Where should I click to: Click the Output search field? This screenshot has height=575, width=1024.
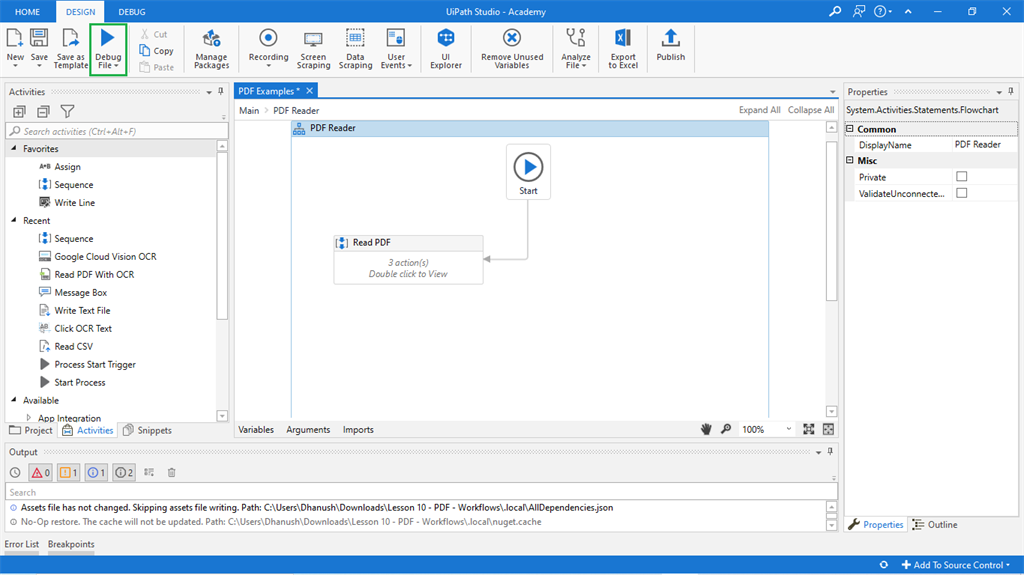pos(421,492)
